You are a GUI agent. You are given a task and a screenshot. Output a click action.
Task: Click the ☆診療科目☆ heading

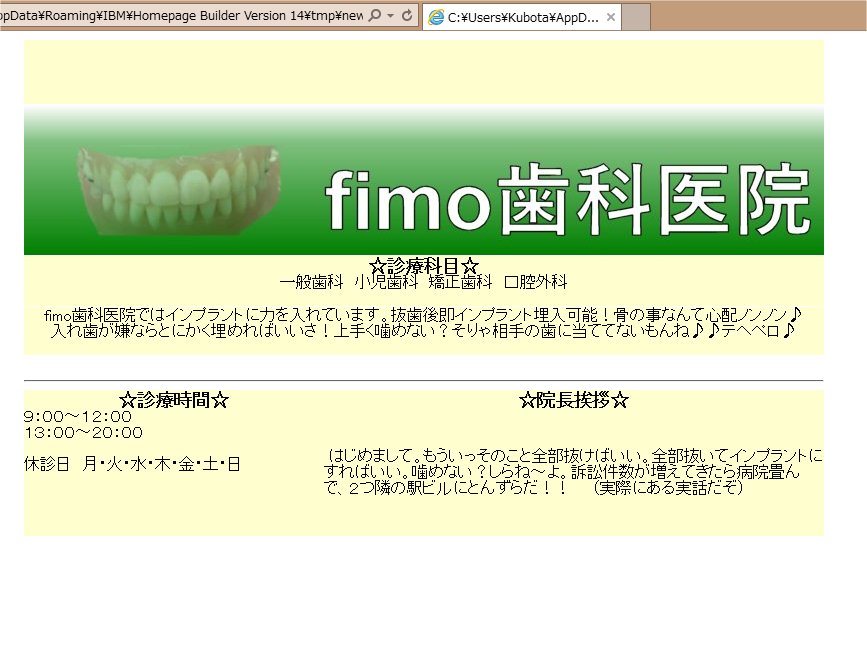423,266
